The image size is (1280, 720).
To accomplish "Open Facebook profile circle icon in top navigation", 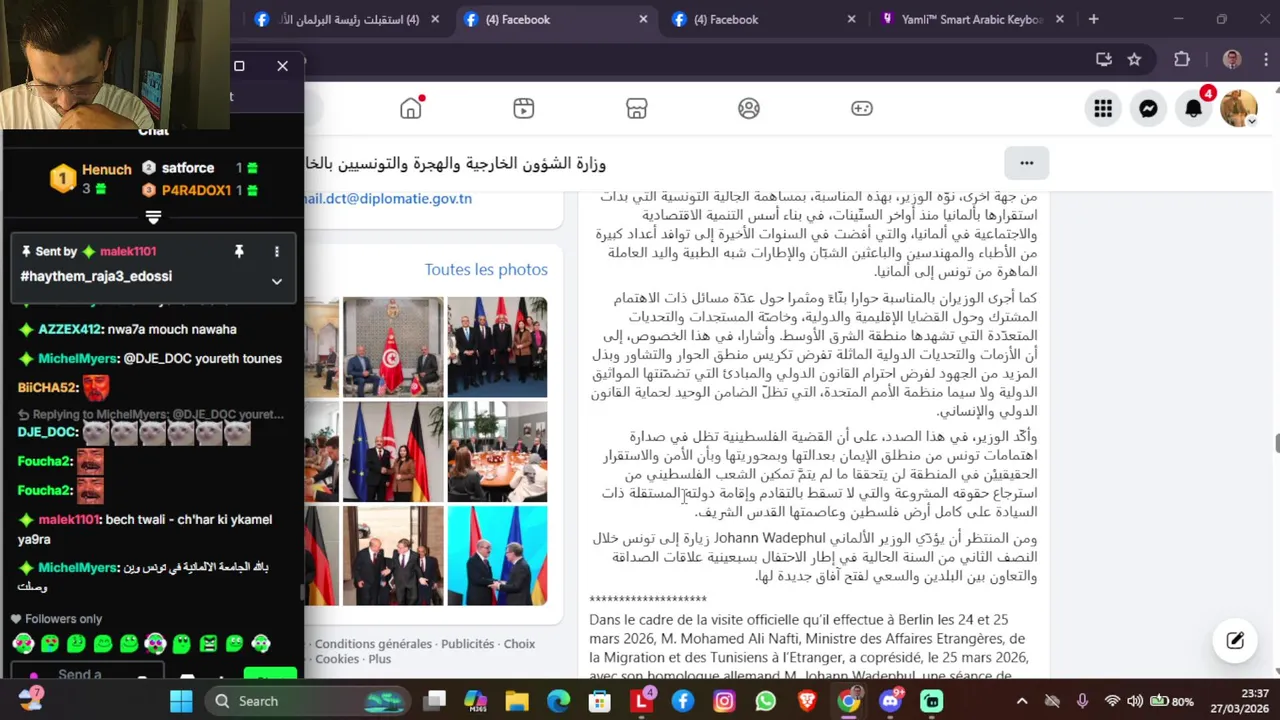I will (x=749, y=108).
